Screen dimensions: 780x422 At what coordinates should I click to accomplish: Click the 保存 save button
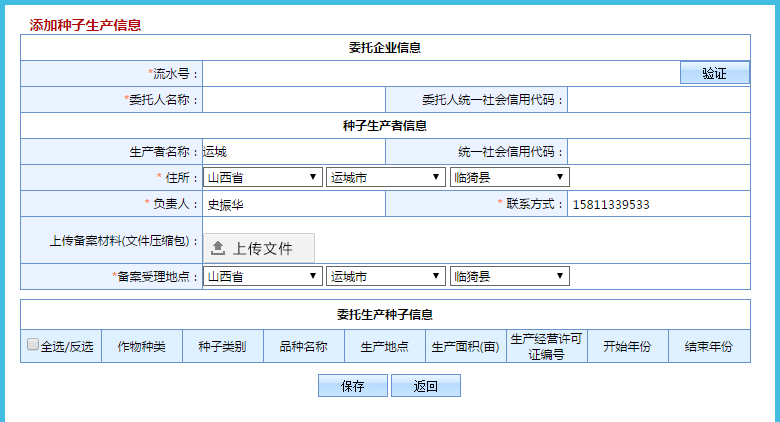[353, 386]
